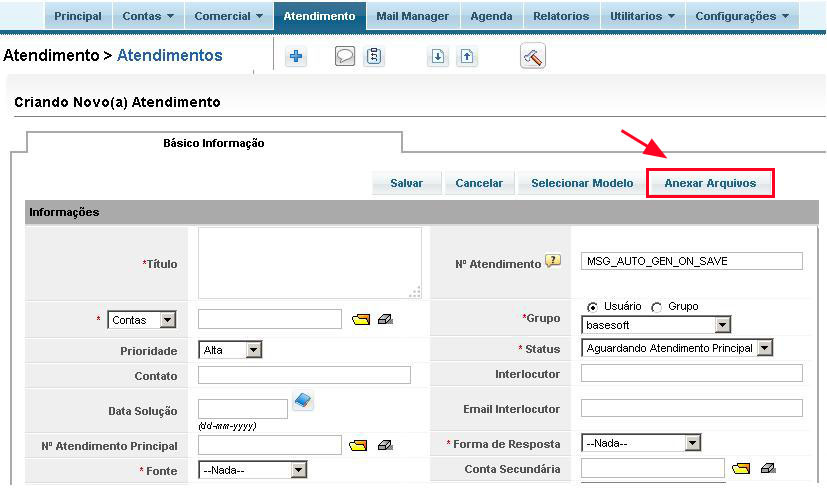Click the Contato input field
The height and width of the screenshot is (489, 827).
click(304, 375)
